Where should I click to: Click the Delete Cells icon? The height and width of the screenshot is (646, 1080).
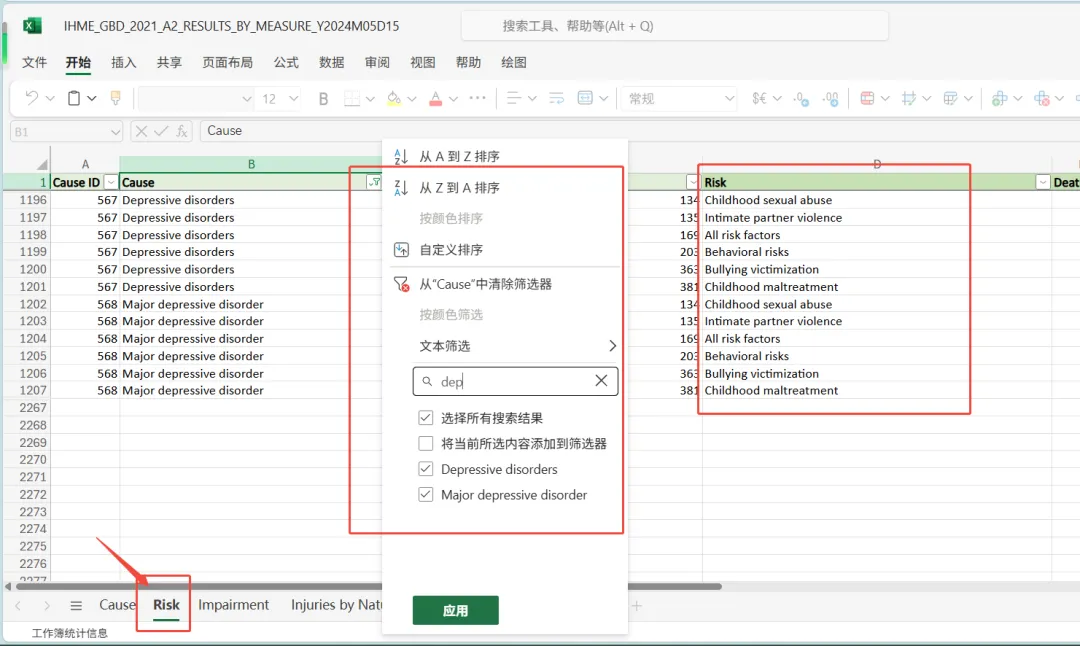1041,98
